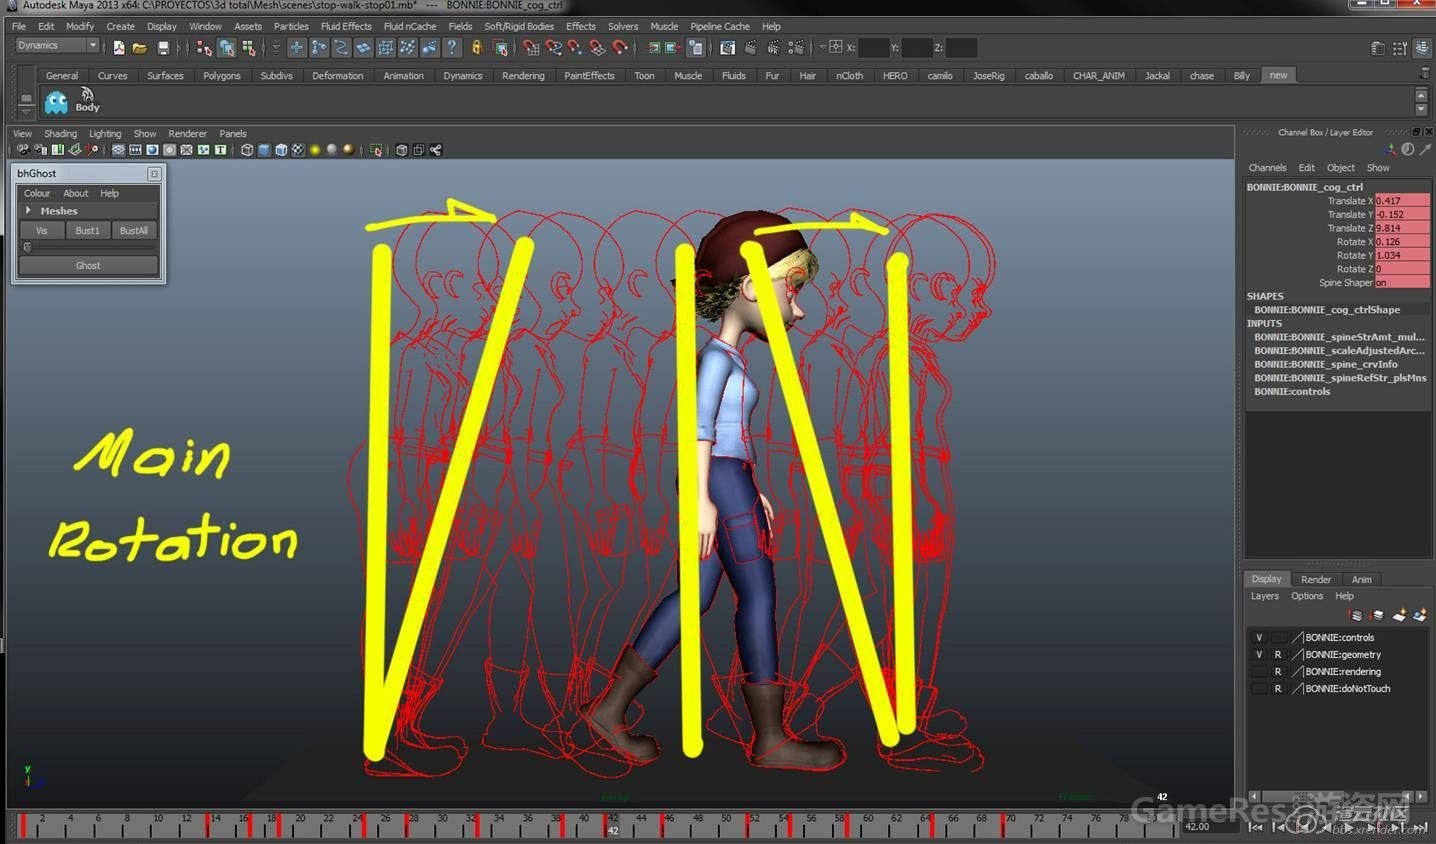The height and width of the screenshot is (844, 1436).
Task: Save the scene with the floppy icon
Action: tap(163, 47)
